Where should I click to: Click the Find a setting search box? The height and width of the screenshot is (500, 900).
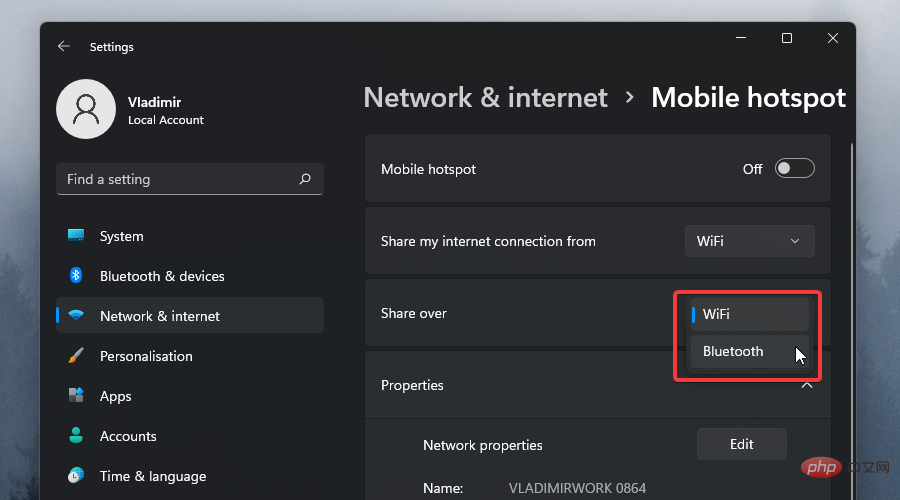point(180,179)
